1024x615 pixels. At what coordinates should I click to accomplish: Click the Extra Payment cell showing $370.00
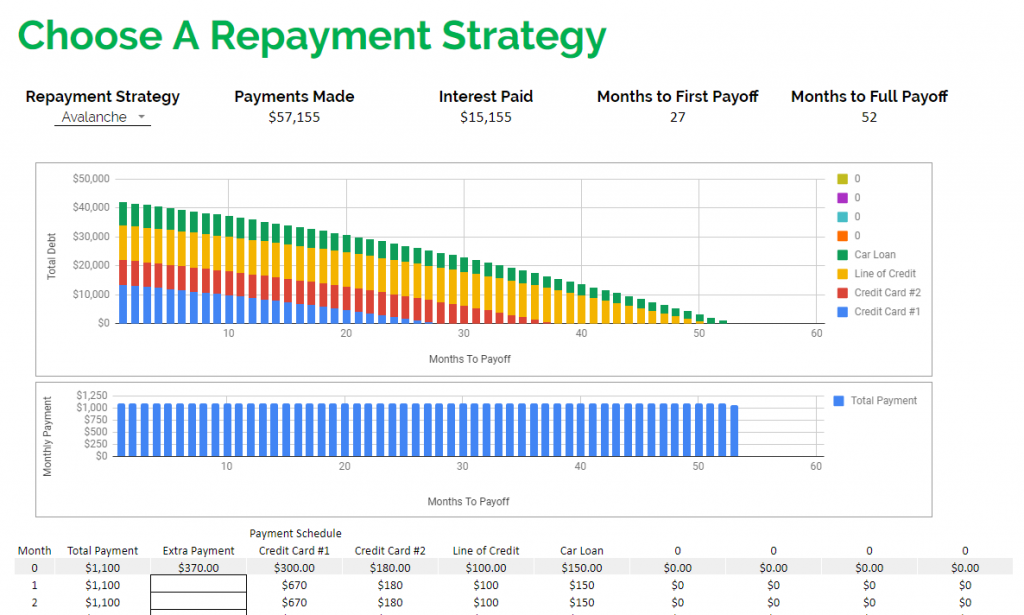pos(198,566)
